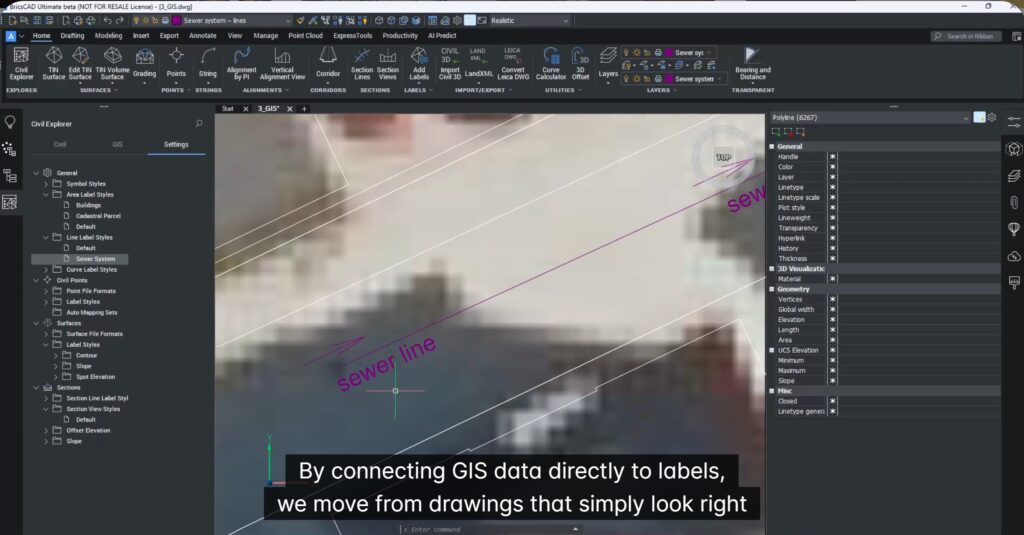Image resolution: width=1024 pixels, height=535 pixels.
Task: Expand the Symbol Styles tree node
Action: (x=46, y=184)
